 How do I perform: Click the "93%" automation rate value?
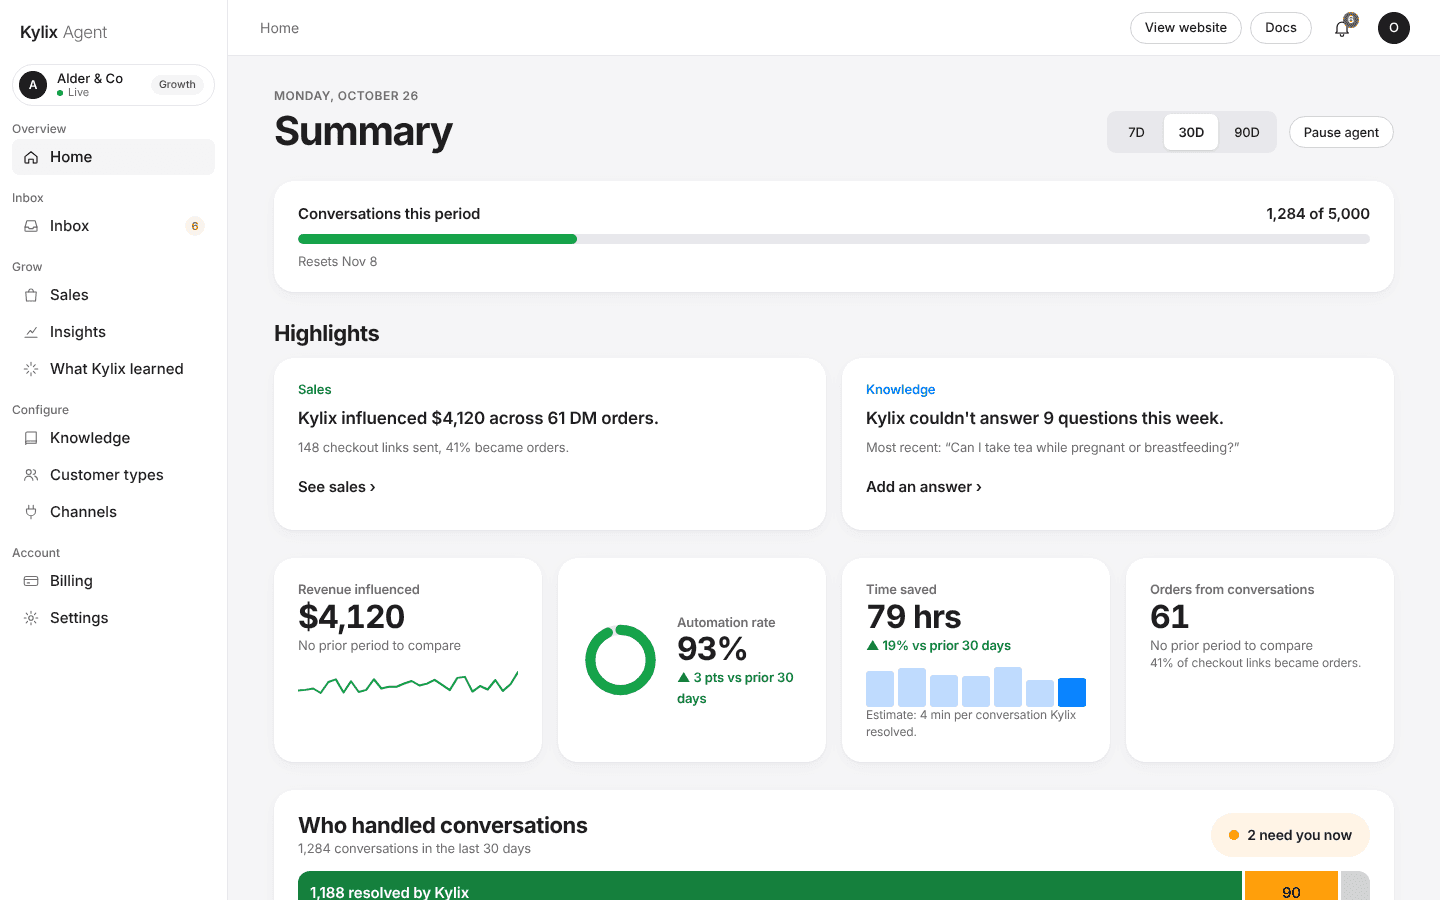coord(712,649)
